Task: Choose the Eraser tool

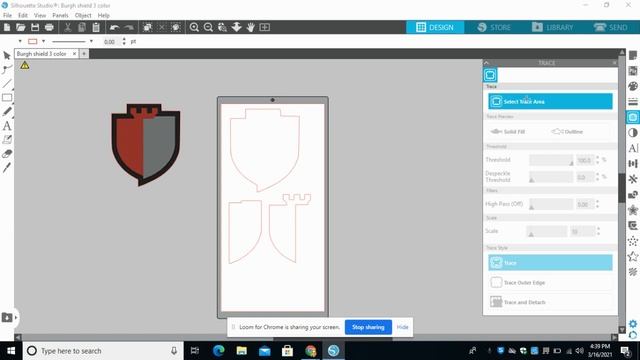Action: click(x=7, y=154)
